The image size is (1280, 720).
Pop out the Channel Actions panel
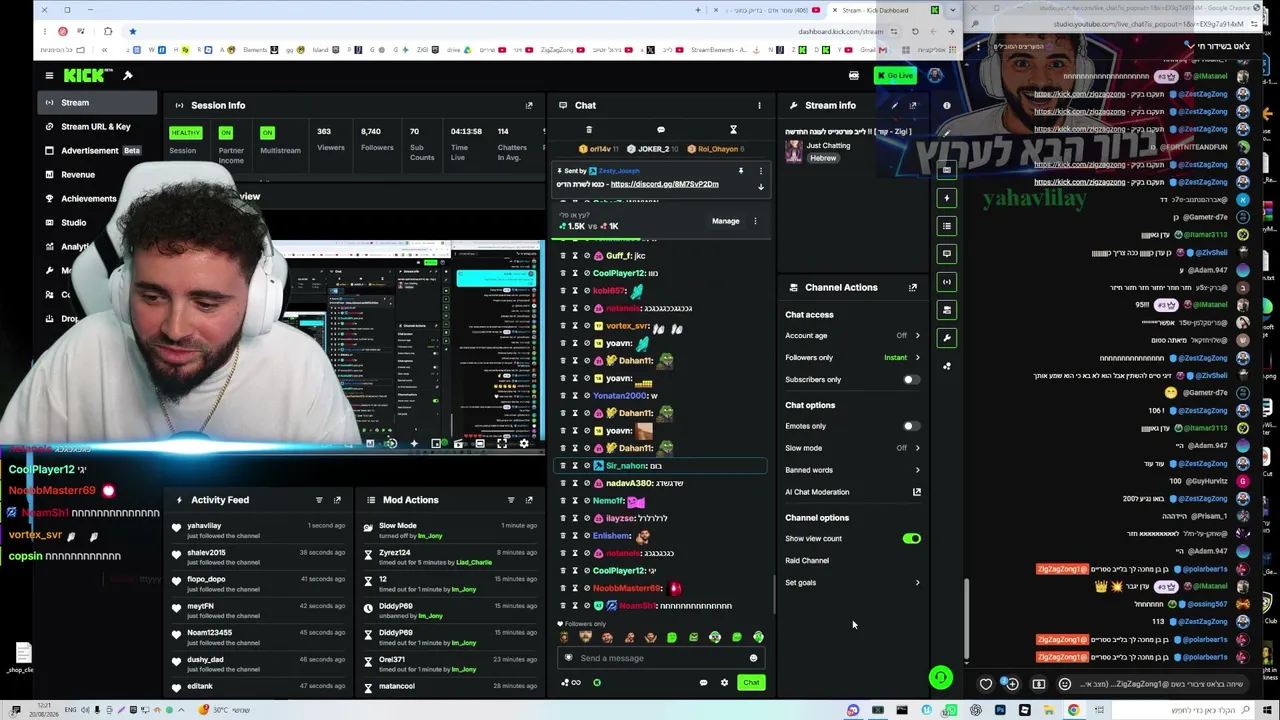(x=913, y=287)
